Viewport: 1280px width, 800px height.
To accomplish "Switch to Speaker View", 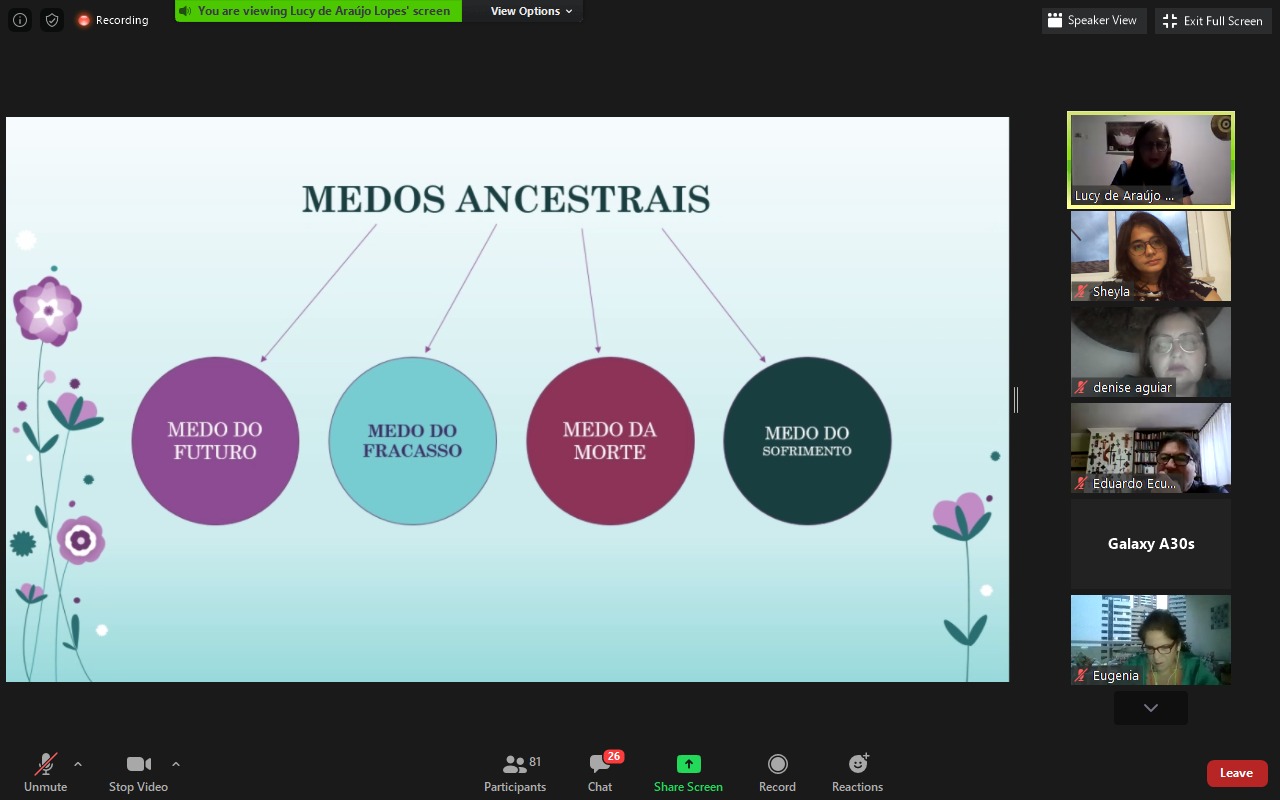I will click(x=1092, y=20).
